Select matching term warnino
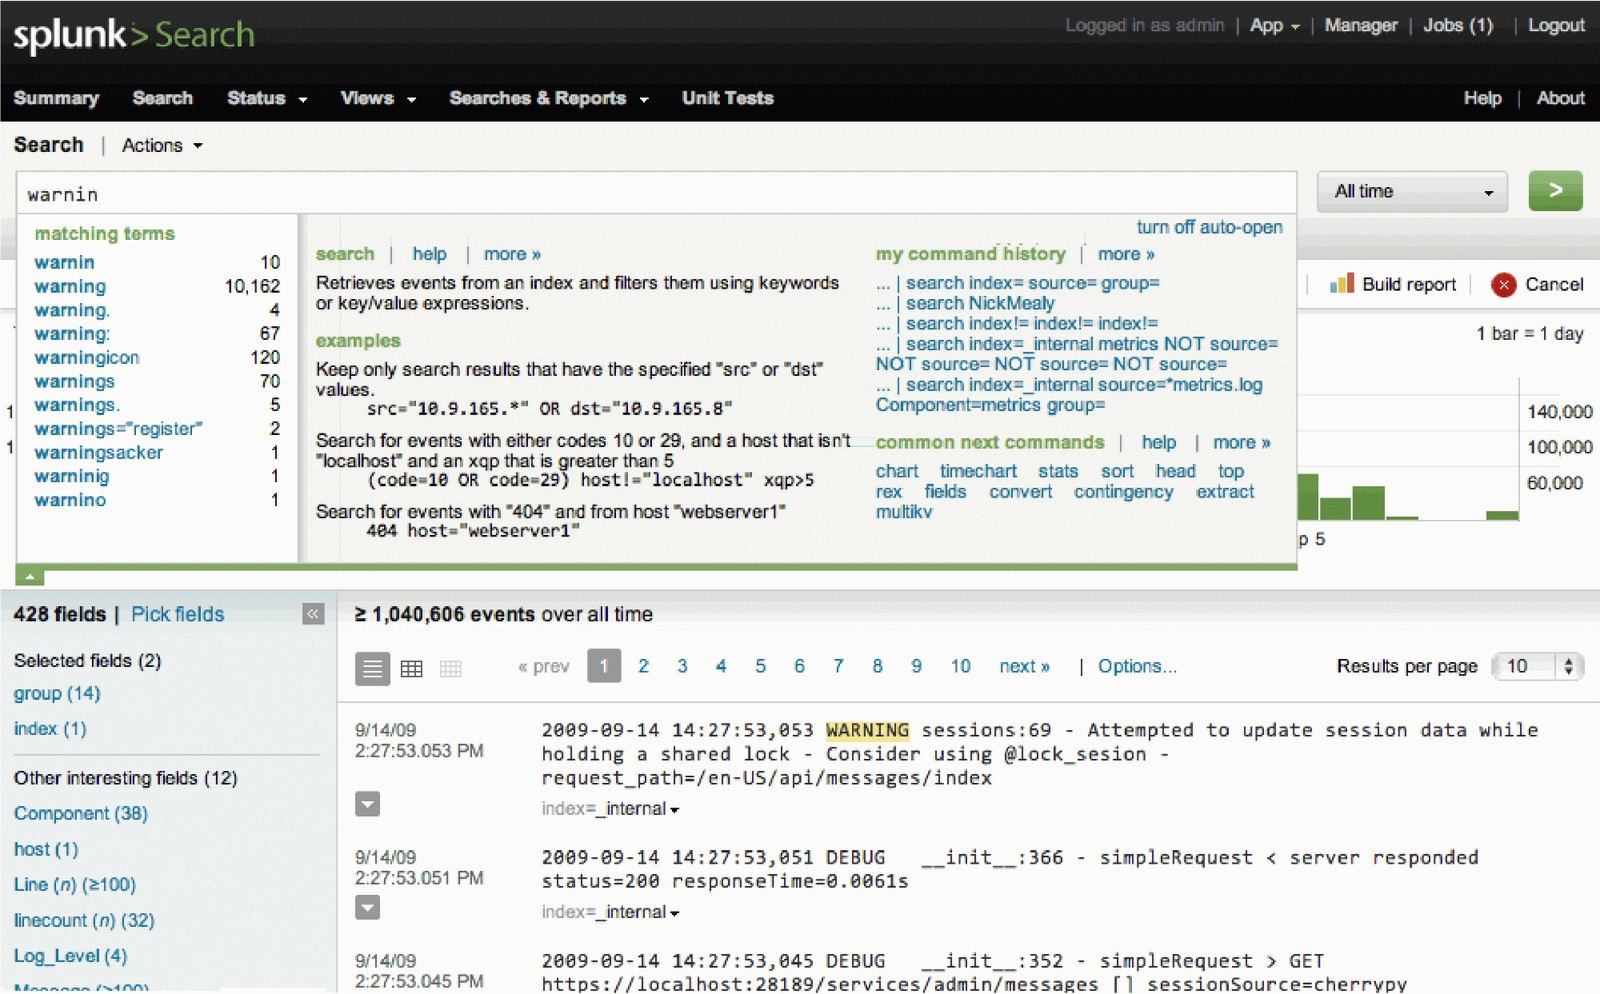Image resolution: width=1600 pixels, height=994 pixels. click(70, 500)
